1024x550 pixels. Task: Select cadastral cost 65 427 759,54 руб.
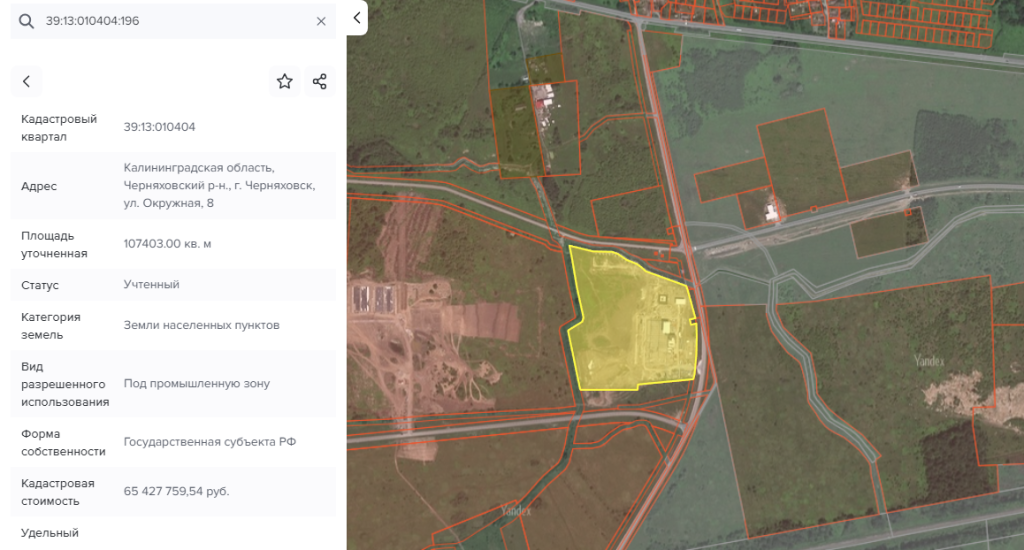(176, 491)
